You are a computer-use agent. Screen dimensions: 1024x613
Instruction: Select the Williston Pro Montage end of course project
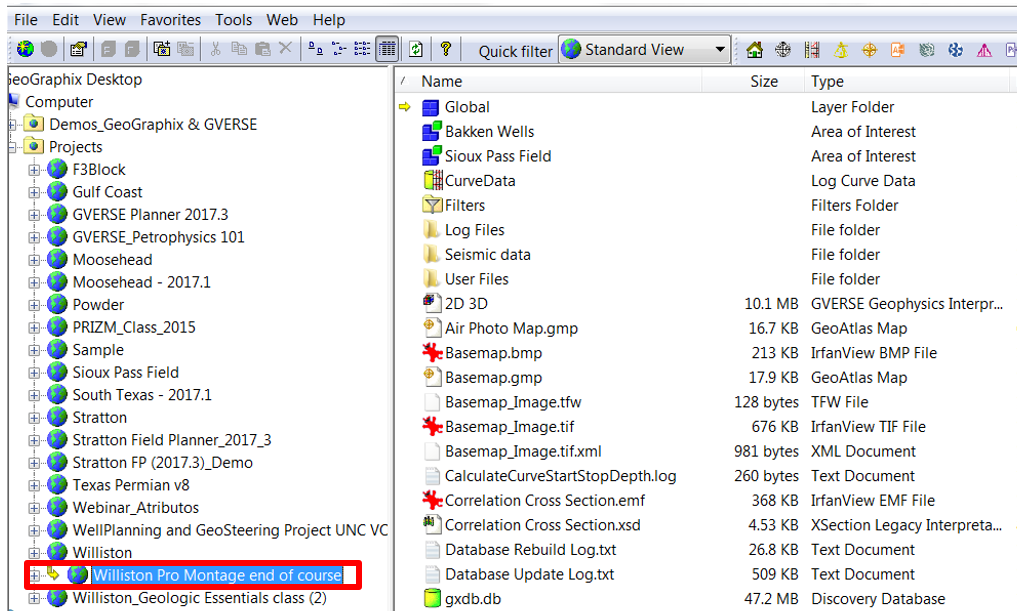click(x=217, y=575)
